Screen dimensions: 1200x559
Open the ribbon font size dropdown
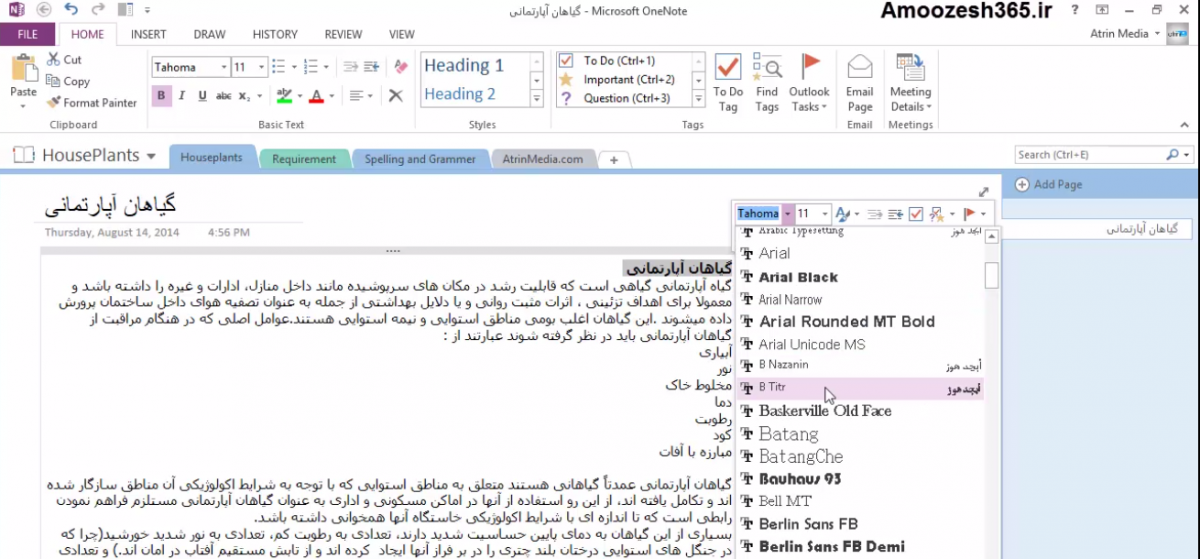tap(260, 68)
